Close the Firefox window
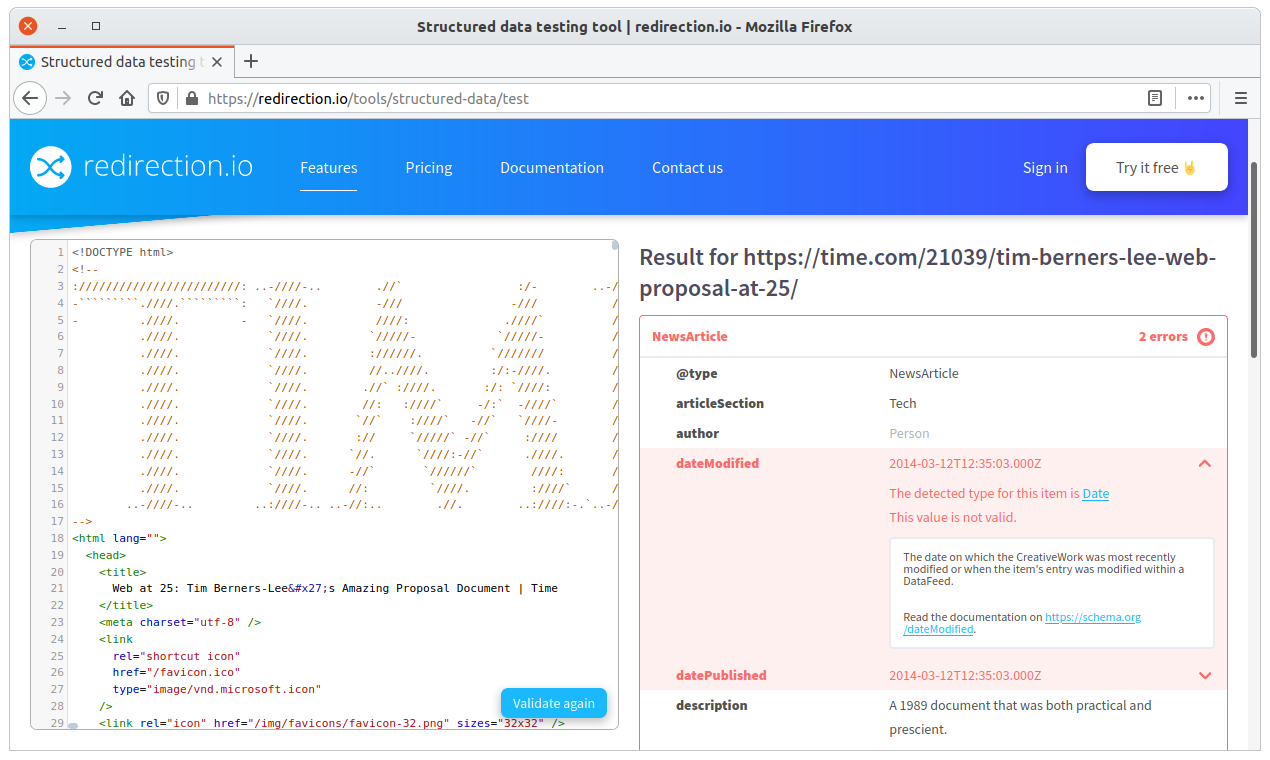Viewport: 1270px width, 760px height. (28, 27)
